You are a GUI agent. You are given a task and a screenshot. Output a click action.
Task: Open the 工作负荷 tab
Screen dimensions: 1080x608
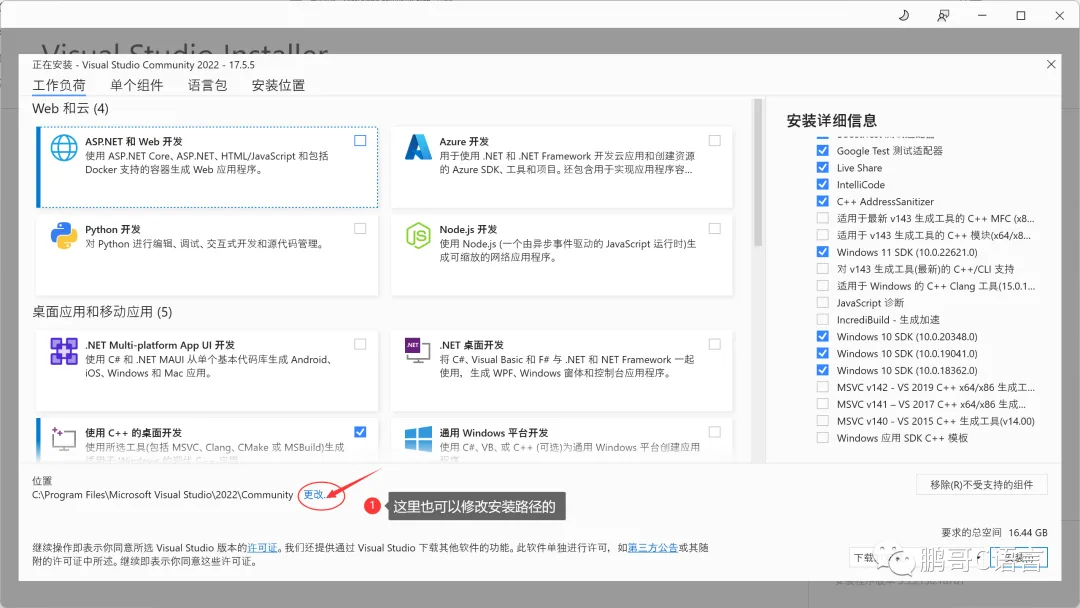coord(59,85)
